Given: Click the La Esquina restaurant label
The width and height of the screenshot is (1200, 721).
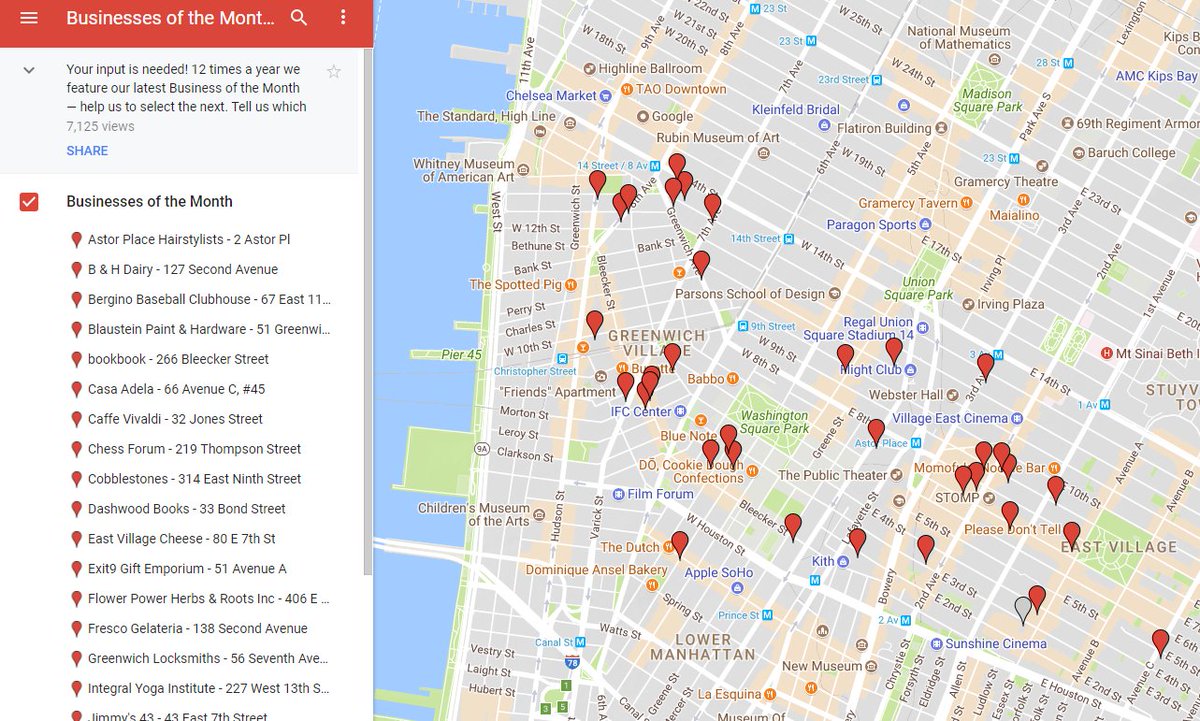Looking at the screenshot, I should [x=729, y=694].
